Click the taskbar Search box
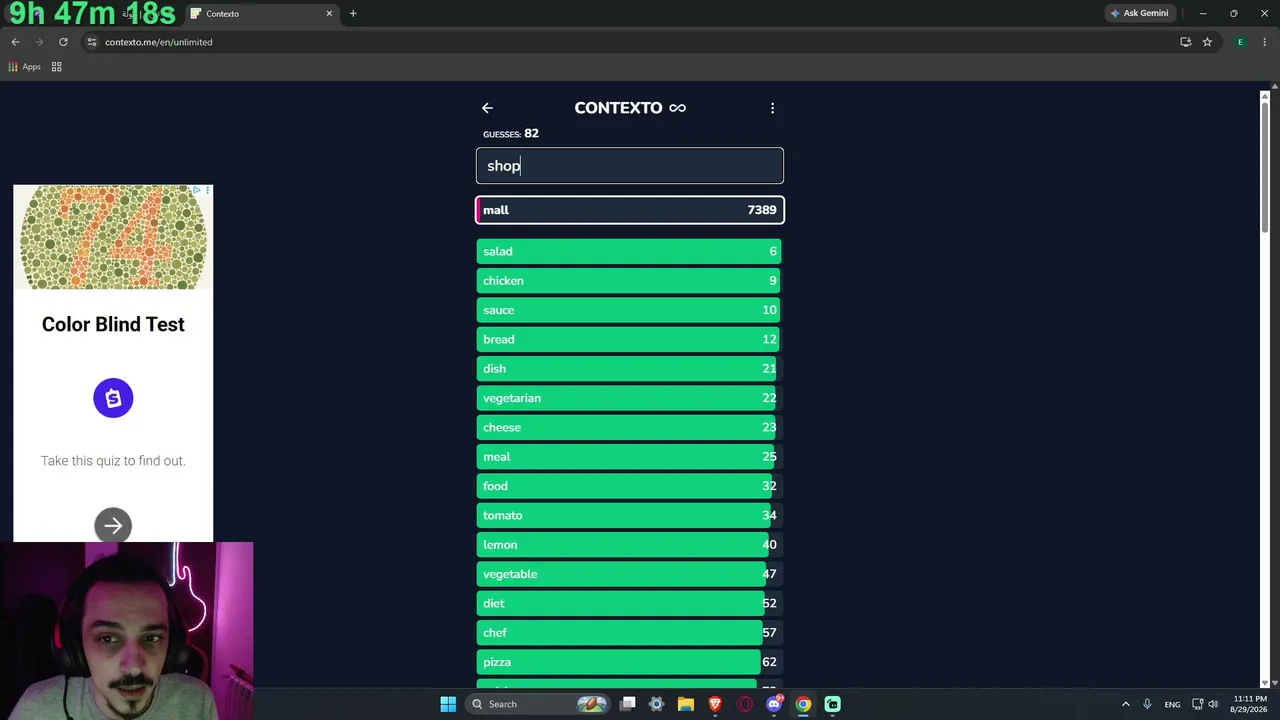1280x720 pixels. click(540, 704)
